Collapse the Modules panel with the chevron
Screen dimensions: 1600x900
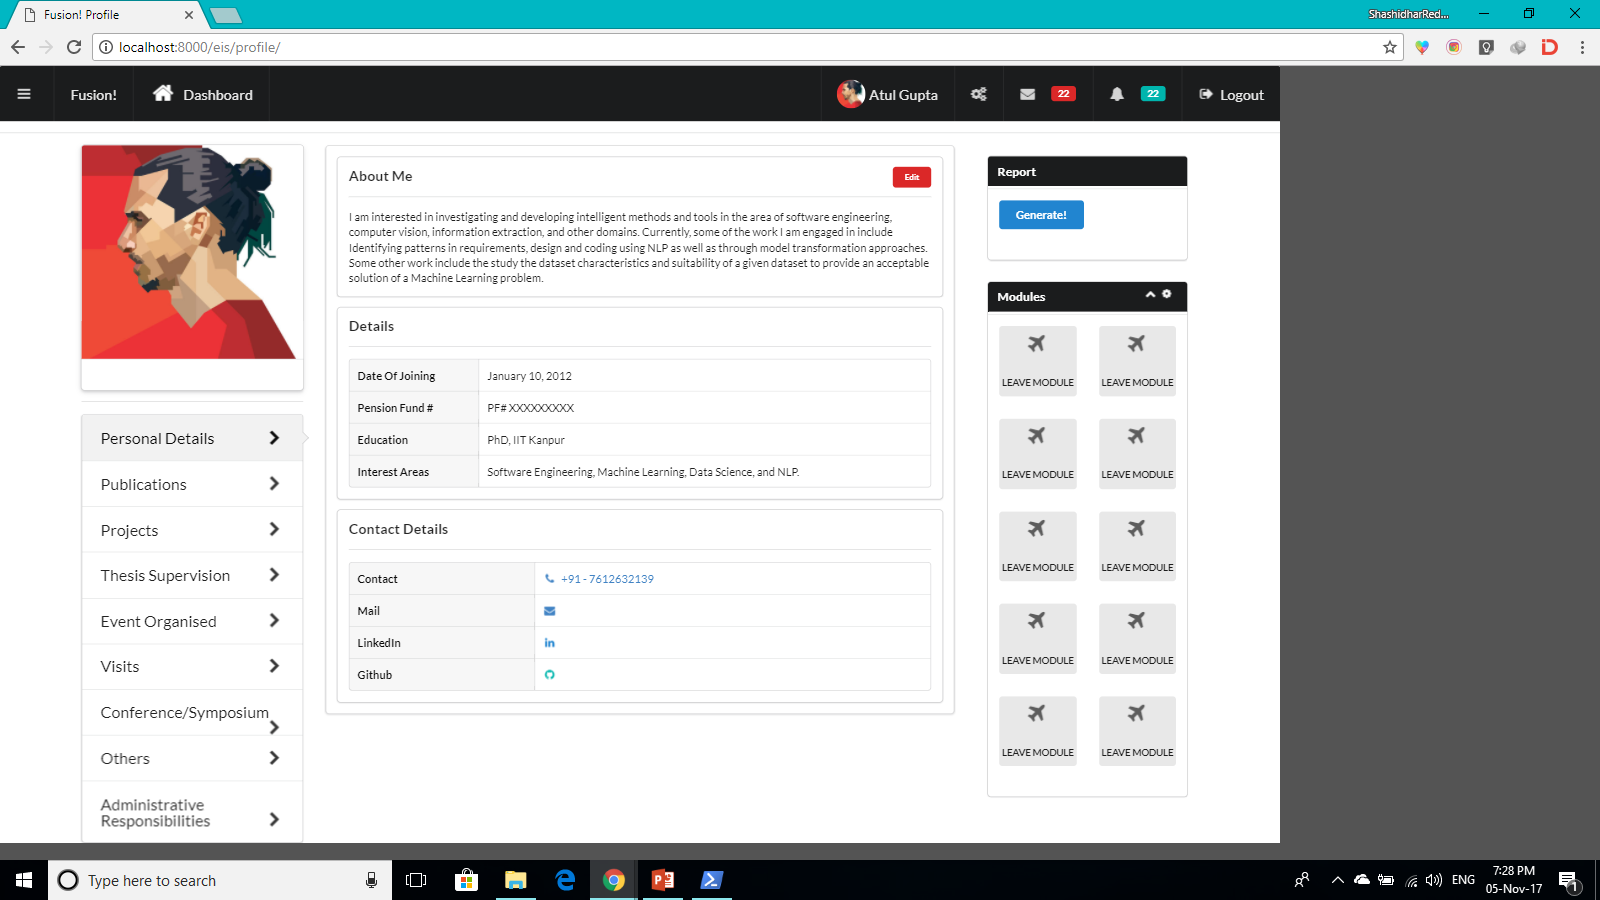coord(1150,294)
